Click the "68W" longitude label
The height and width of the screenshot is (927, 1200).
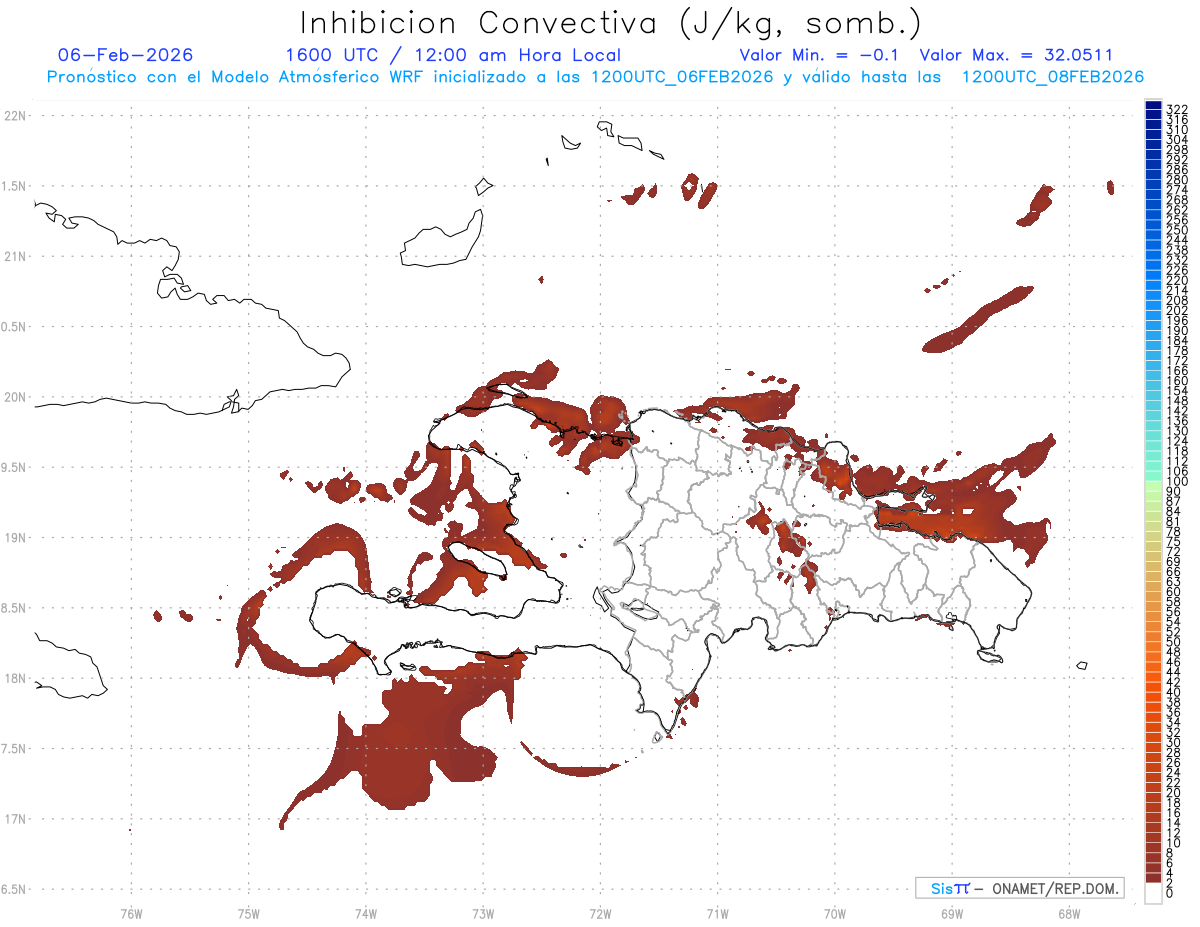point(1069,912)
